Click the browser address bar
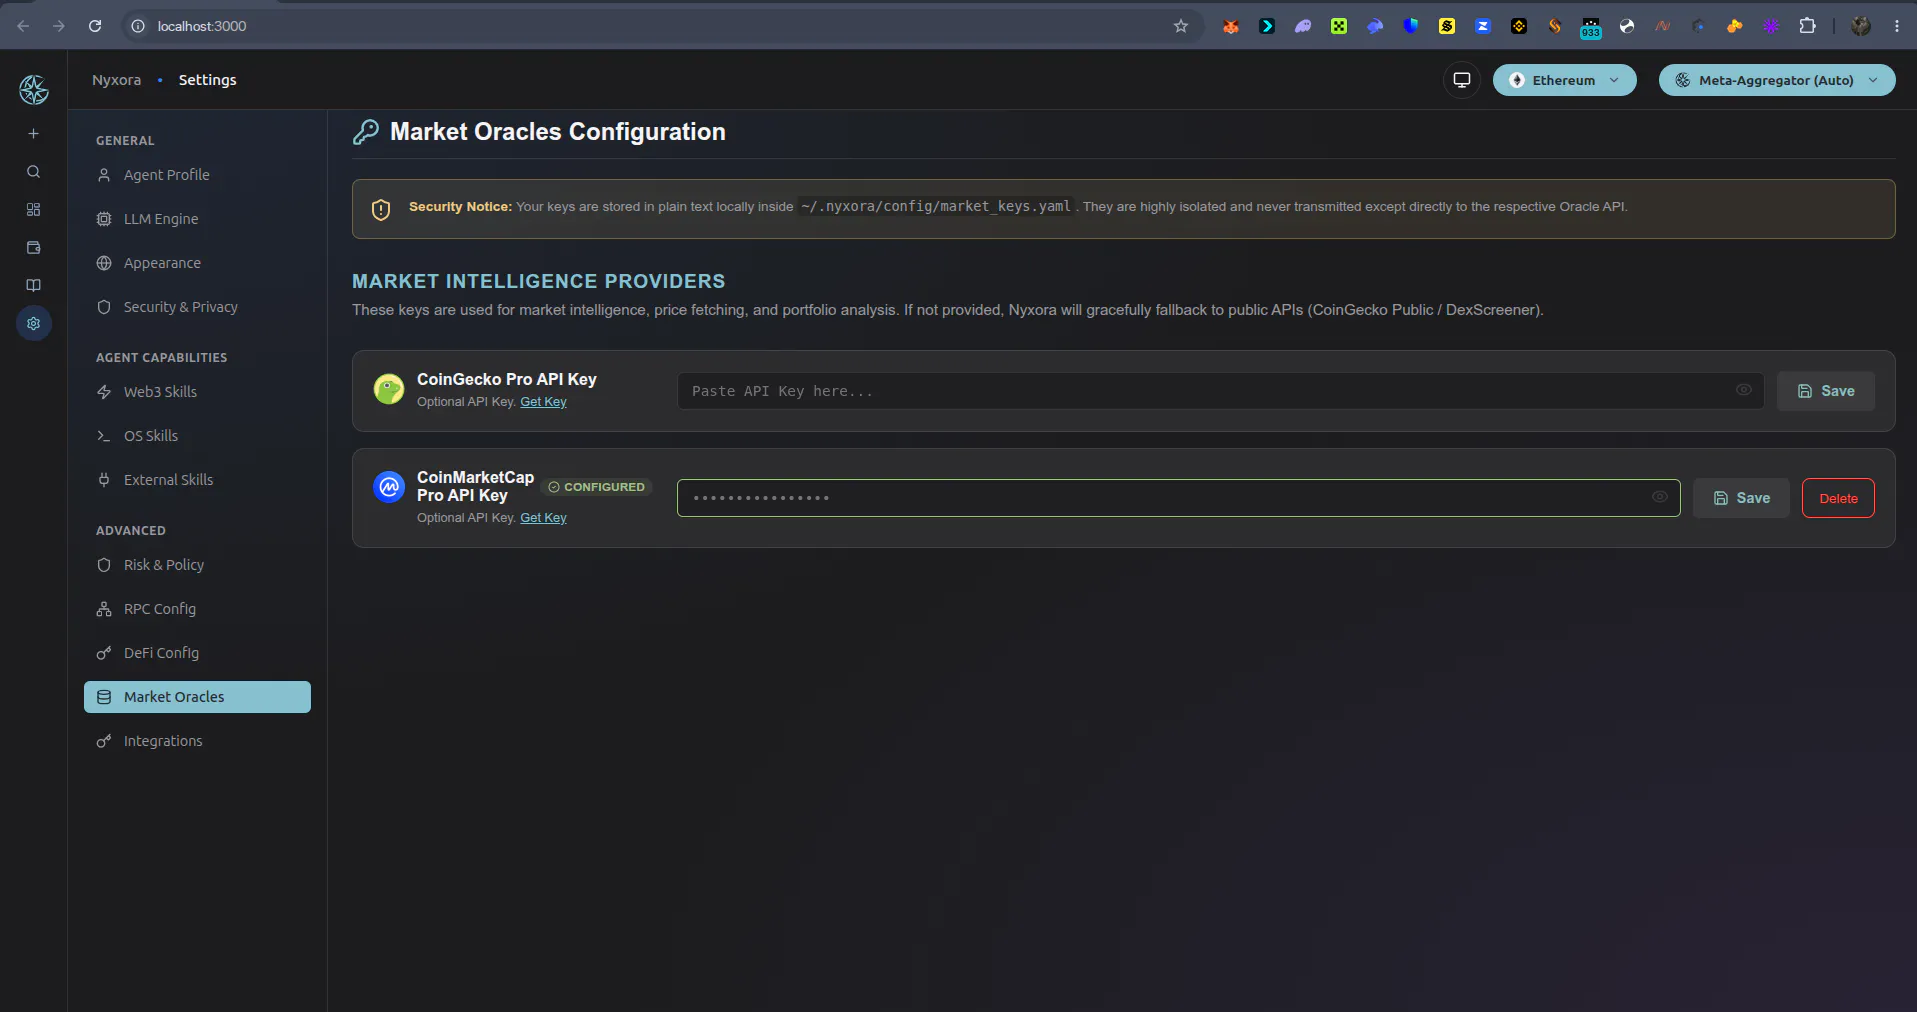 point(660,26)
